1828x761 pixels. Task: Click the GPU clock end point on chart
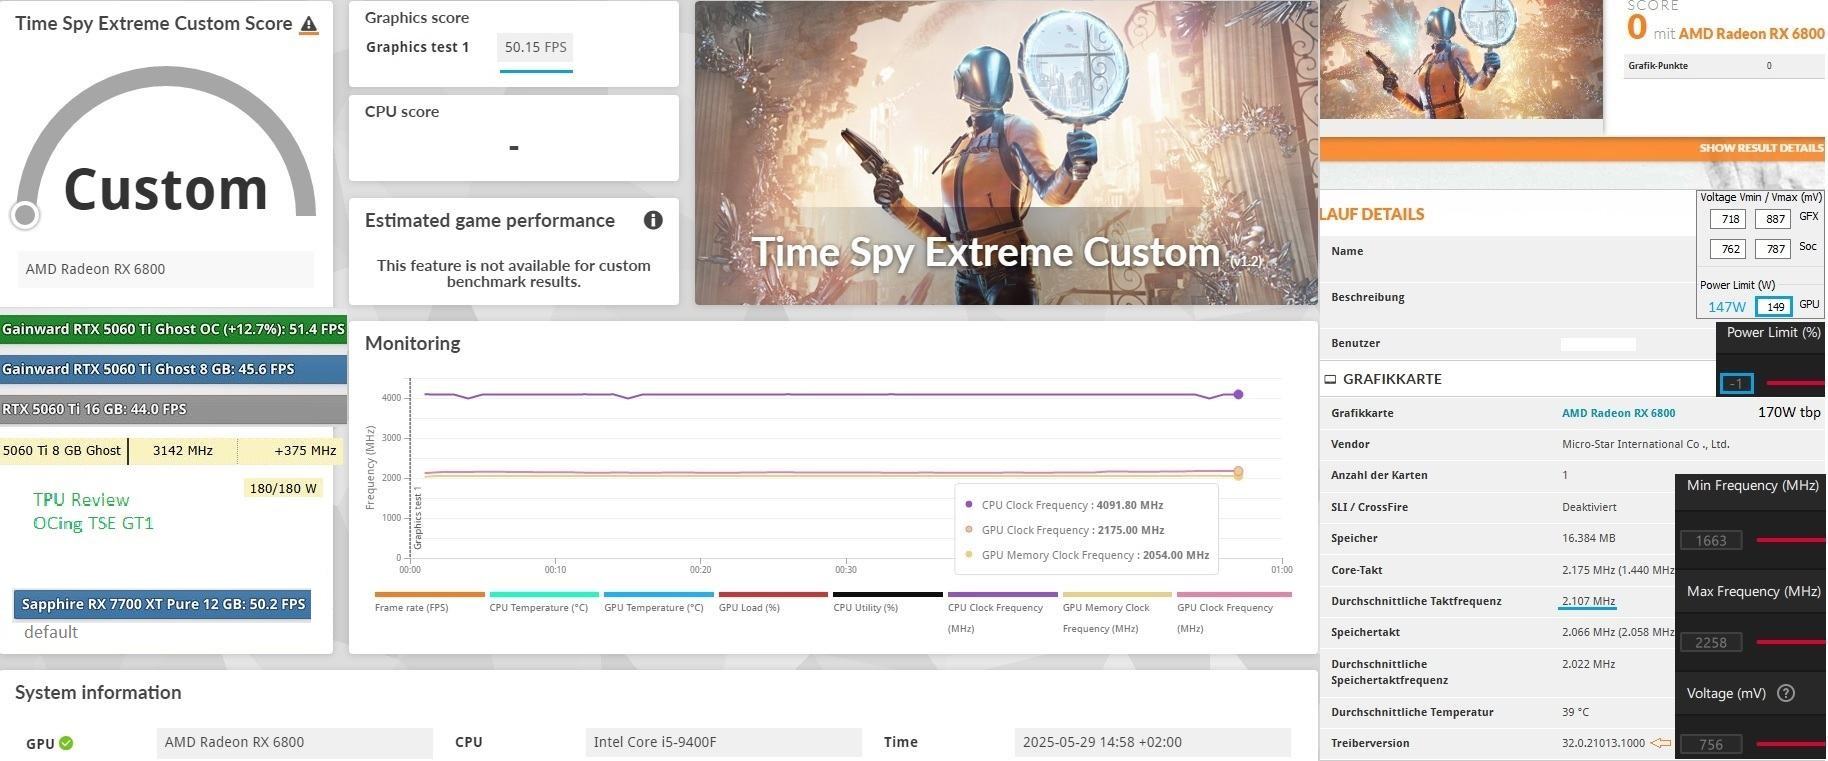click(1238, 471)
